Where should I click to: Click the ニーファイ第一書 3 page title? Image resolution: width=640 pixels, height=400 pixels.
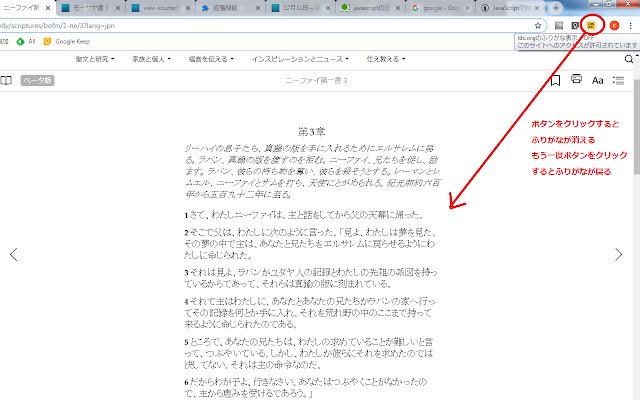[x=316, y=80]
